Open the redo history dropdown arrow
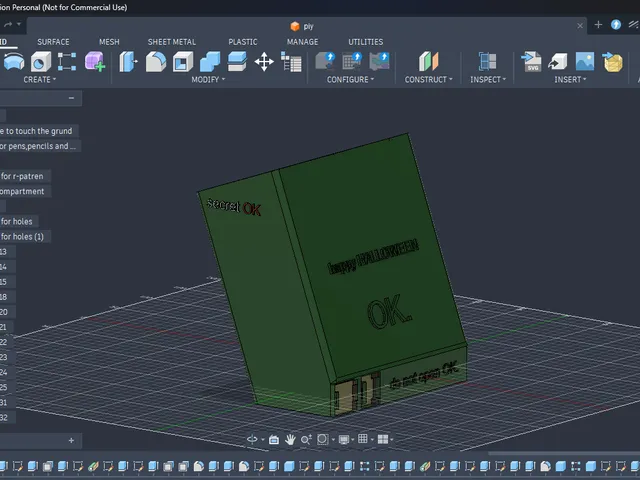640x480 pixels. (19, 24)
